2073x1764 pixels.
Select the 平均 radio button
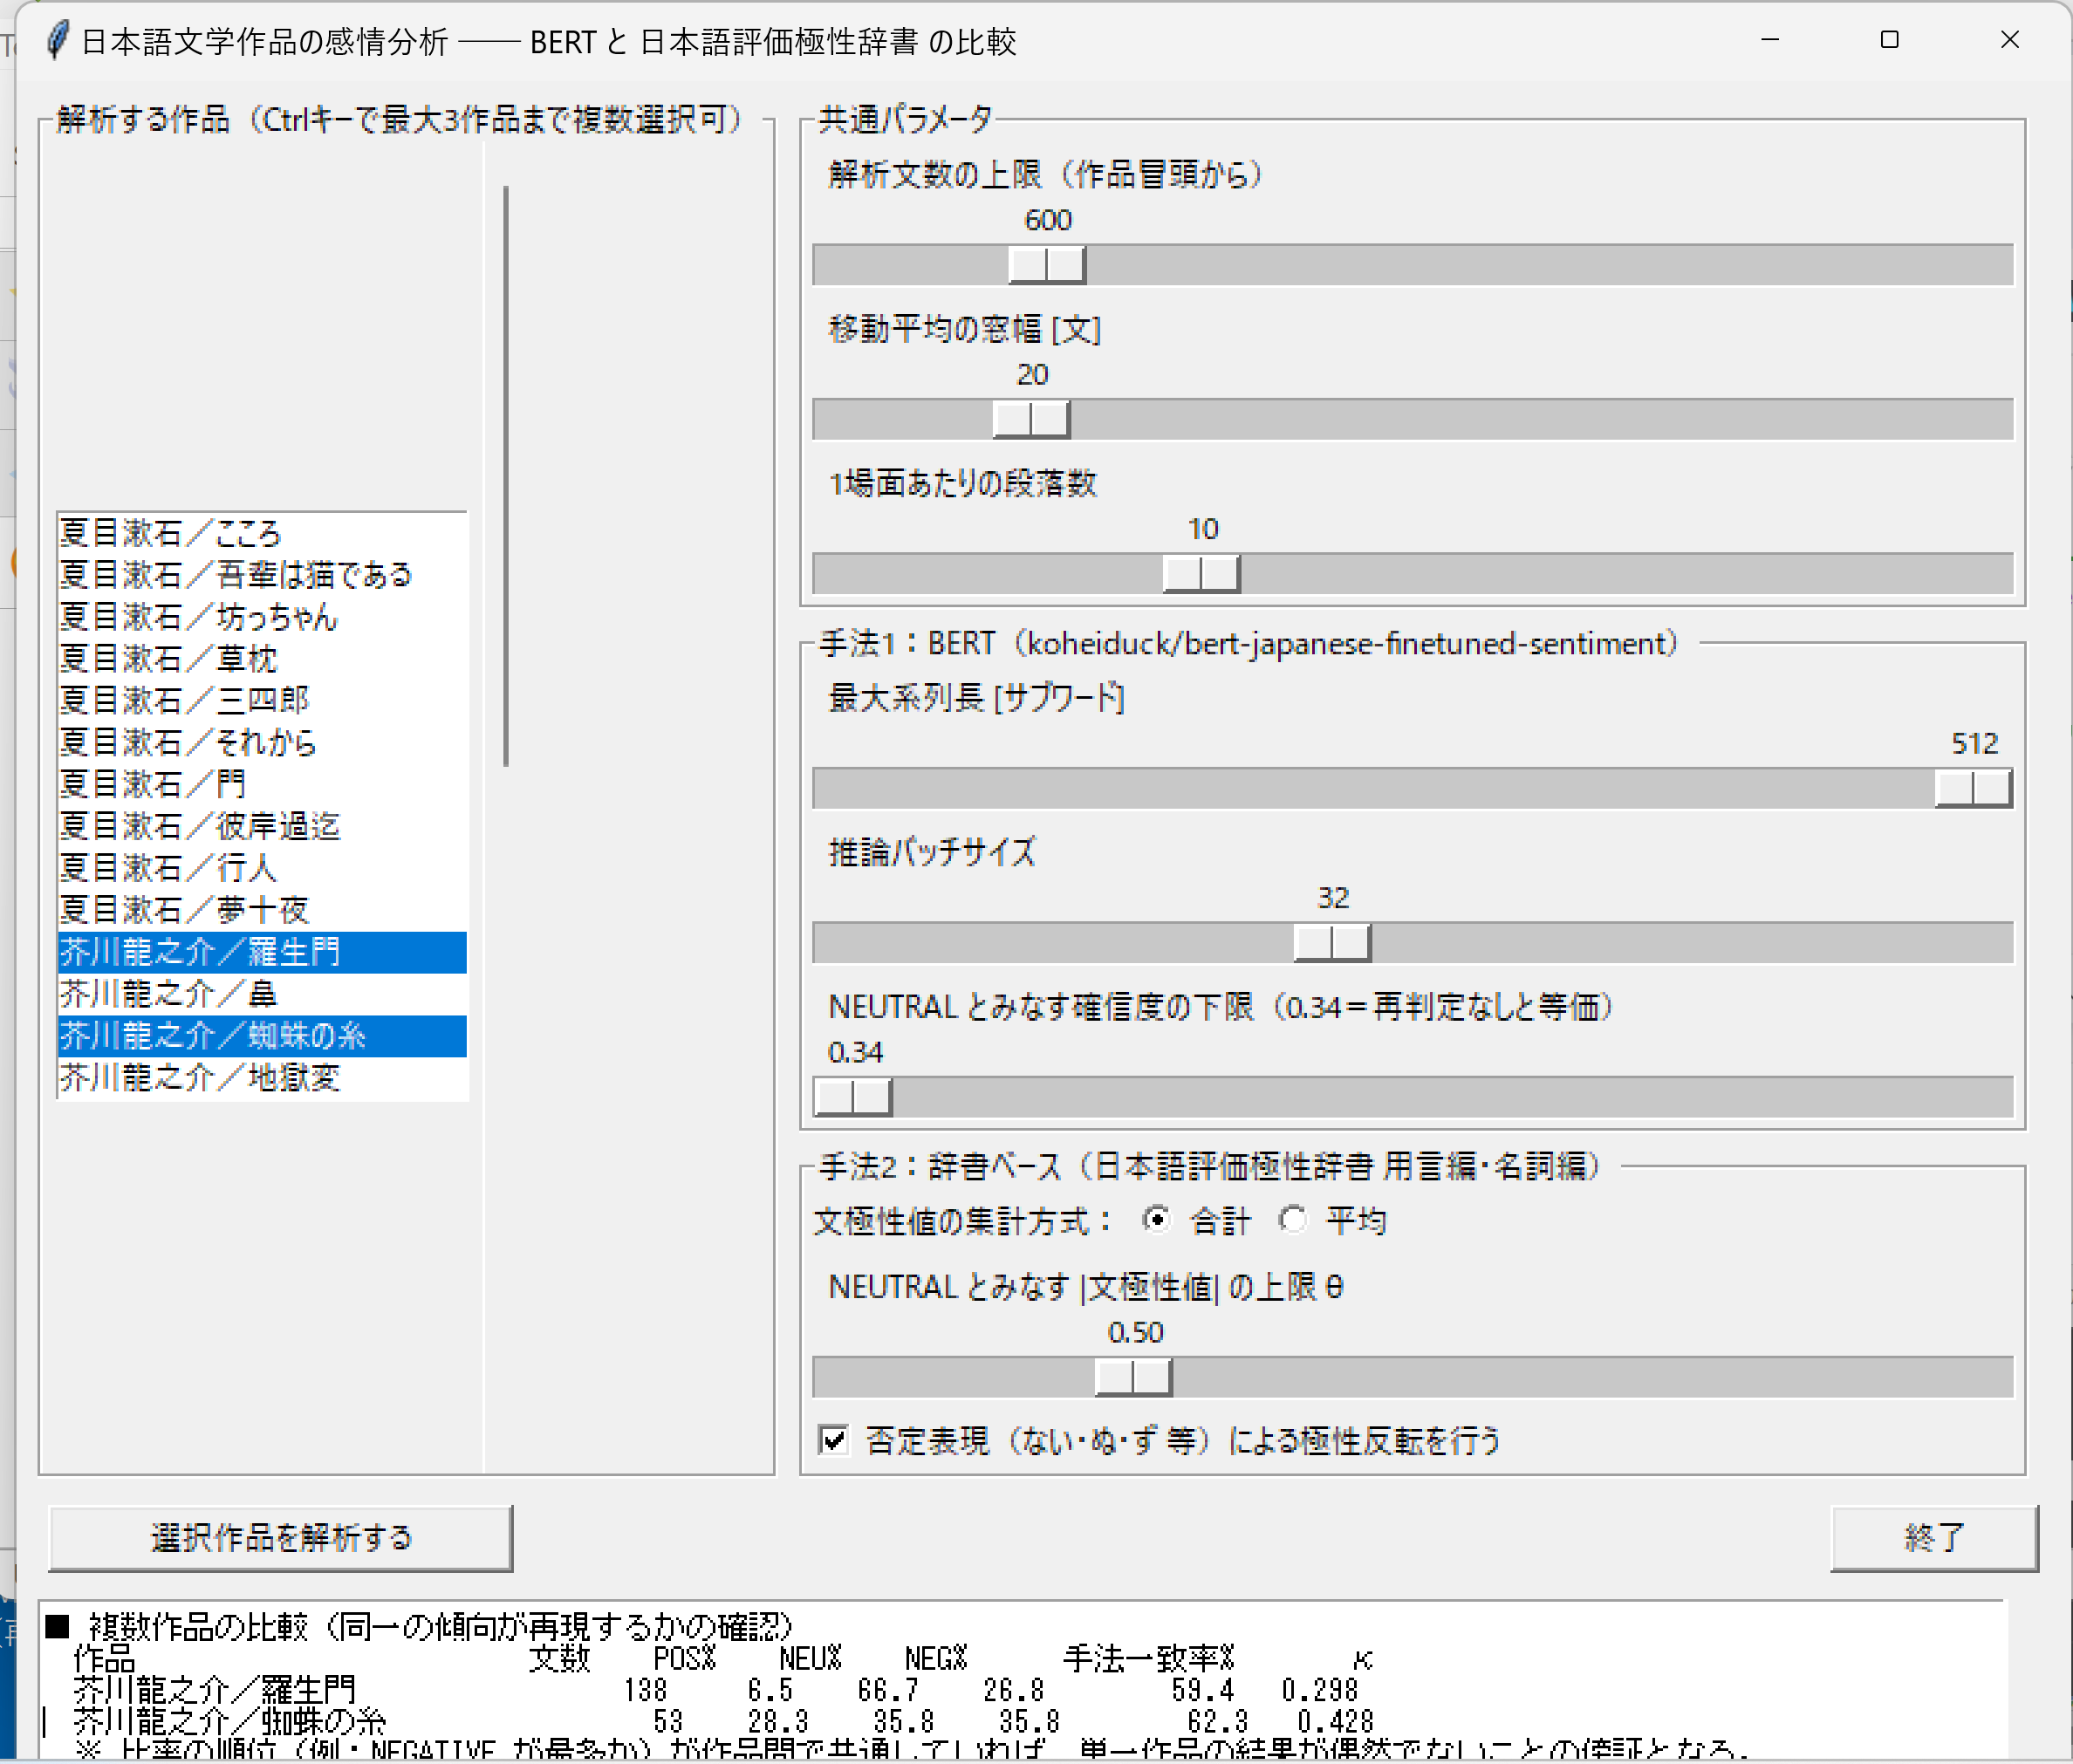pos(1293,1220)
